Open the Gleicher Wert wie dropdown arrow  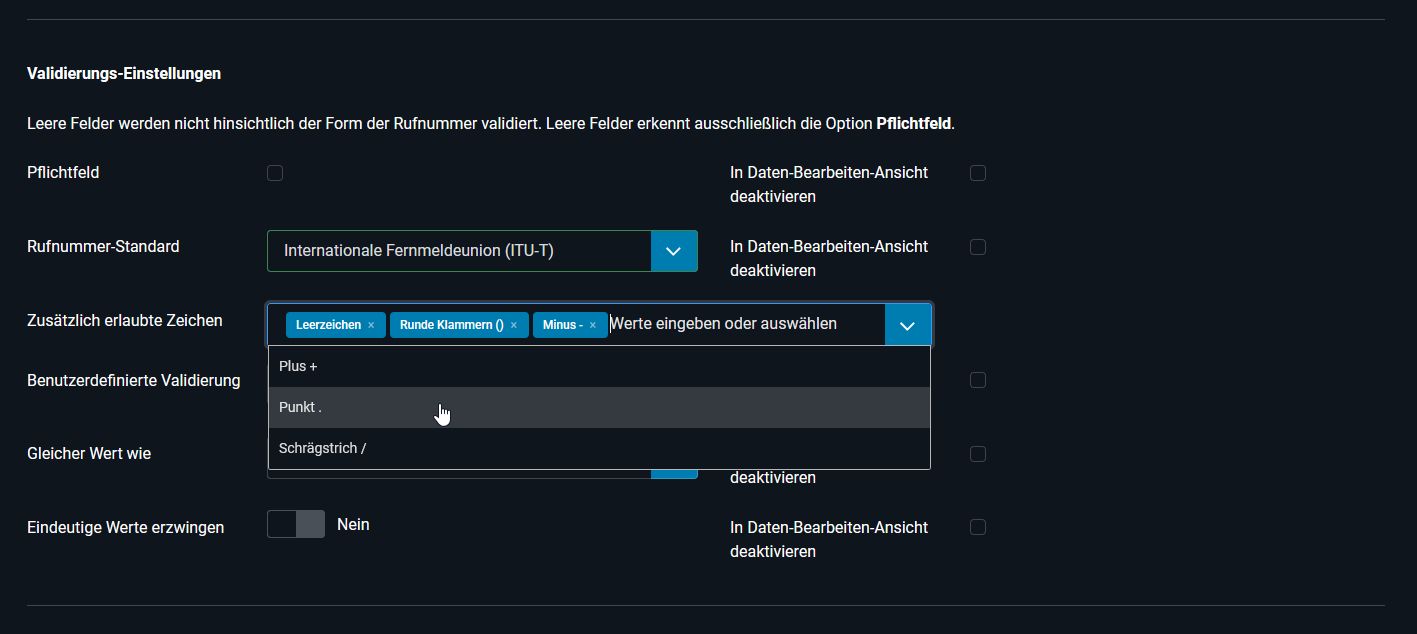(x=674, y=472)
